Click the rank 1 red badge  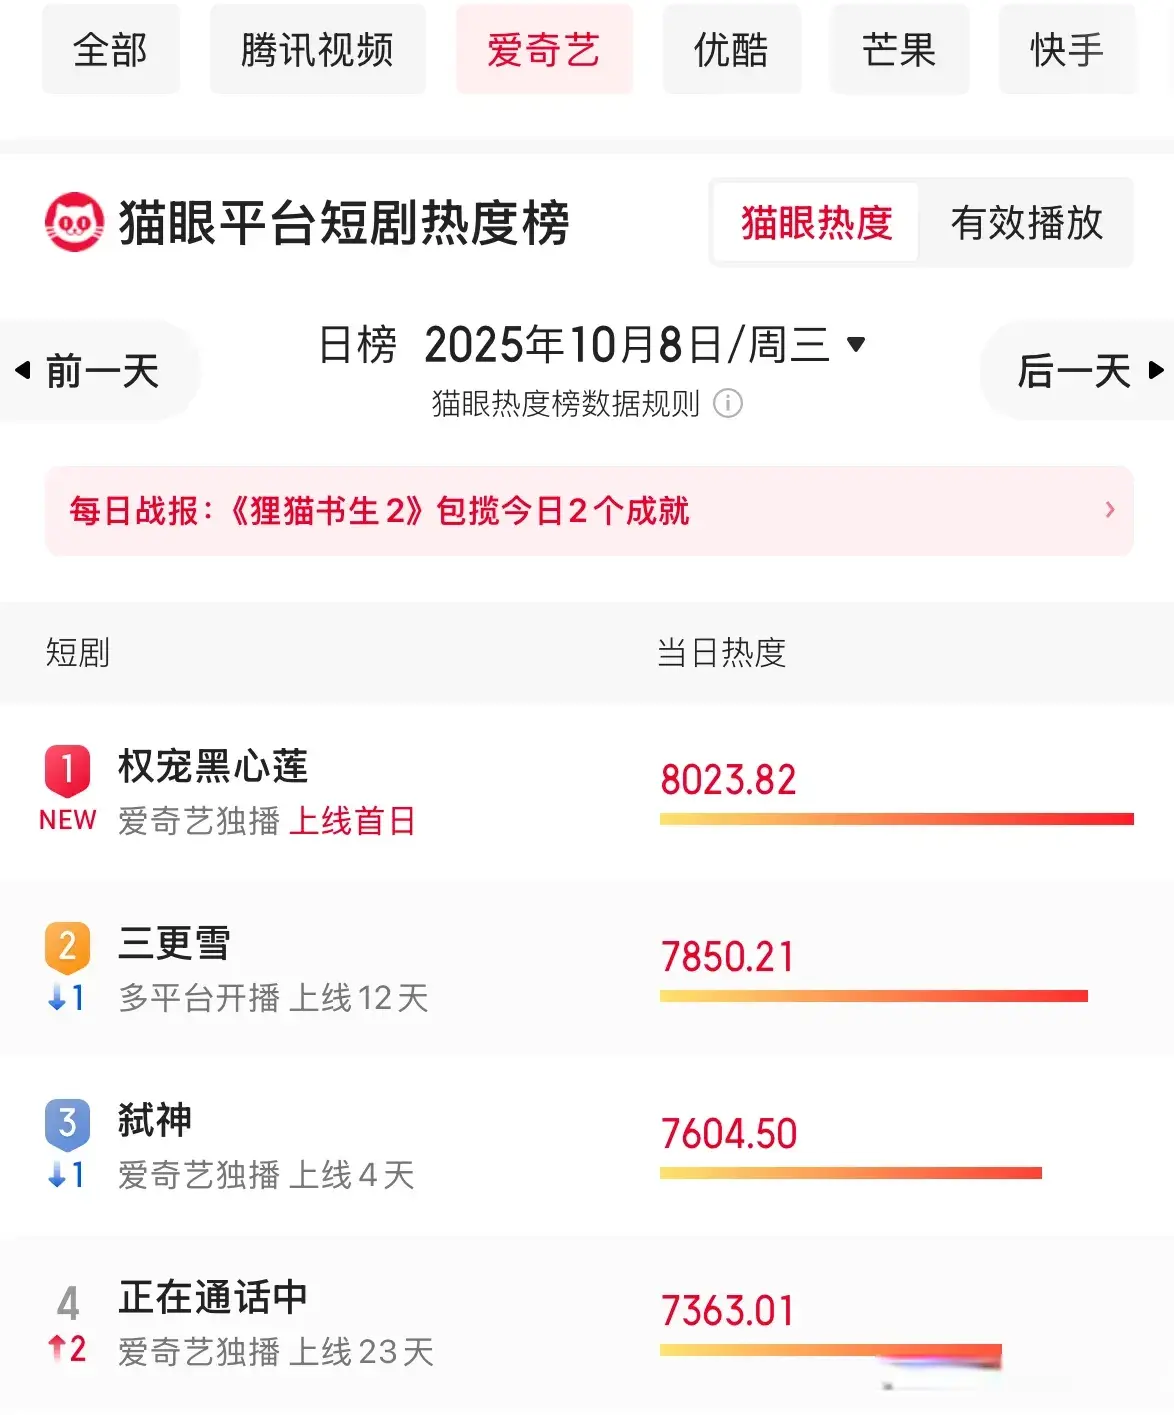67,769
